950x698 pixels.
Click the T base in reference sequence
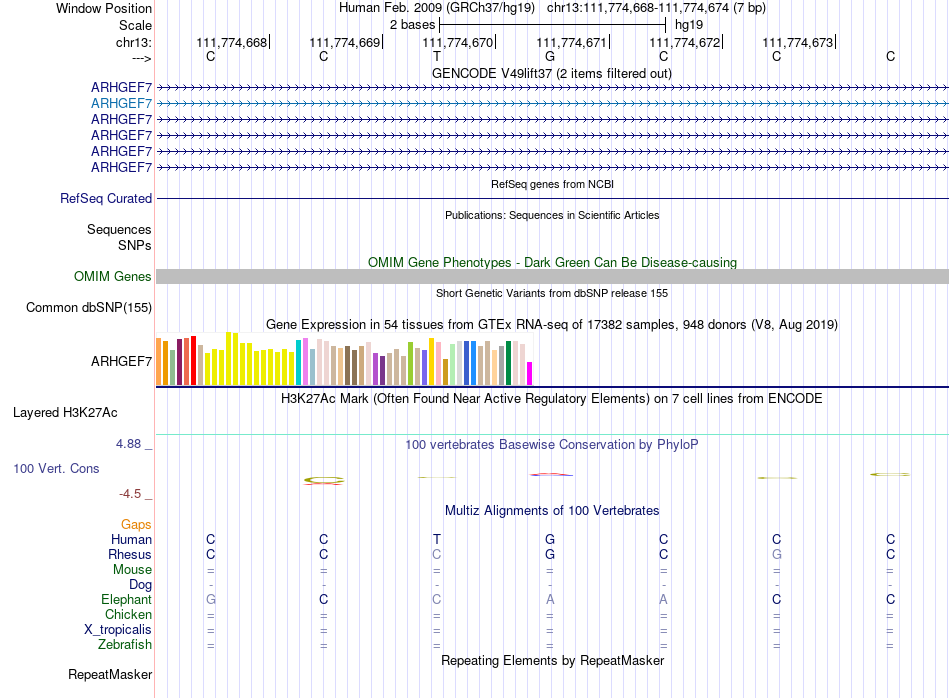(437, 56)
